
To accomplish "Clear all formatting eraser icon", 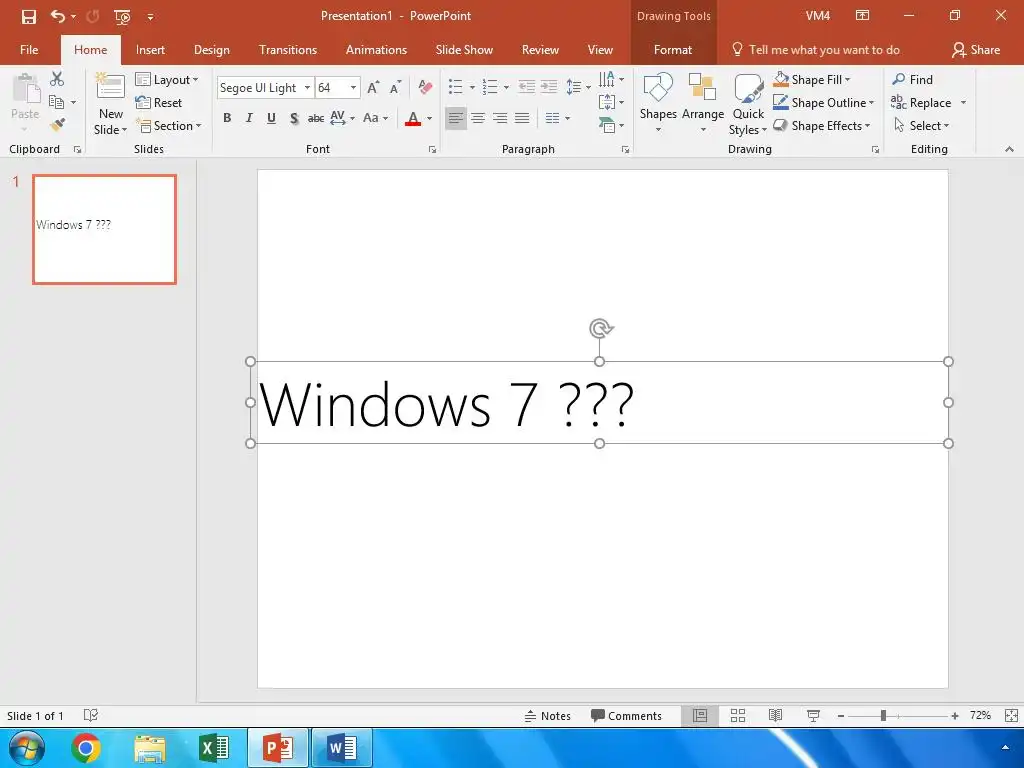I will coord(425,87).
